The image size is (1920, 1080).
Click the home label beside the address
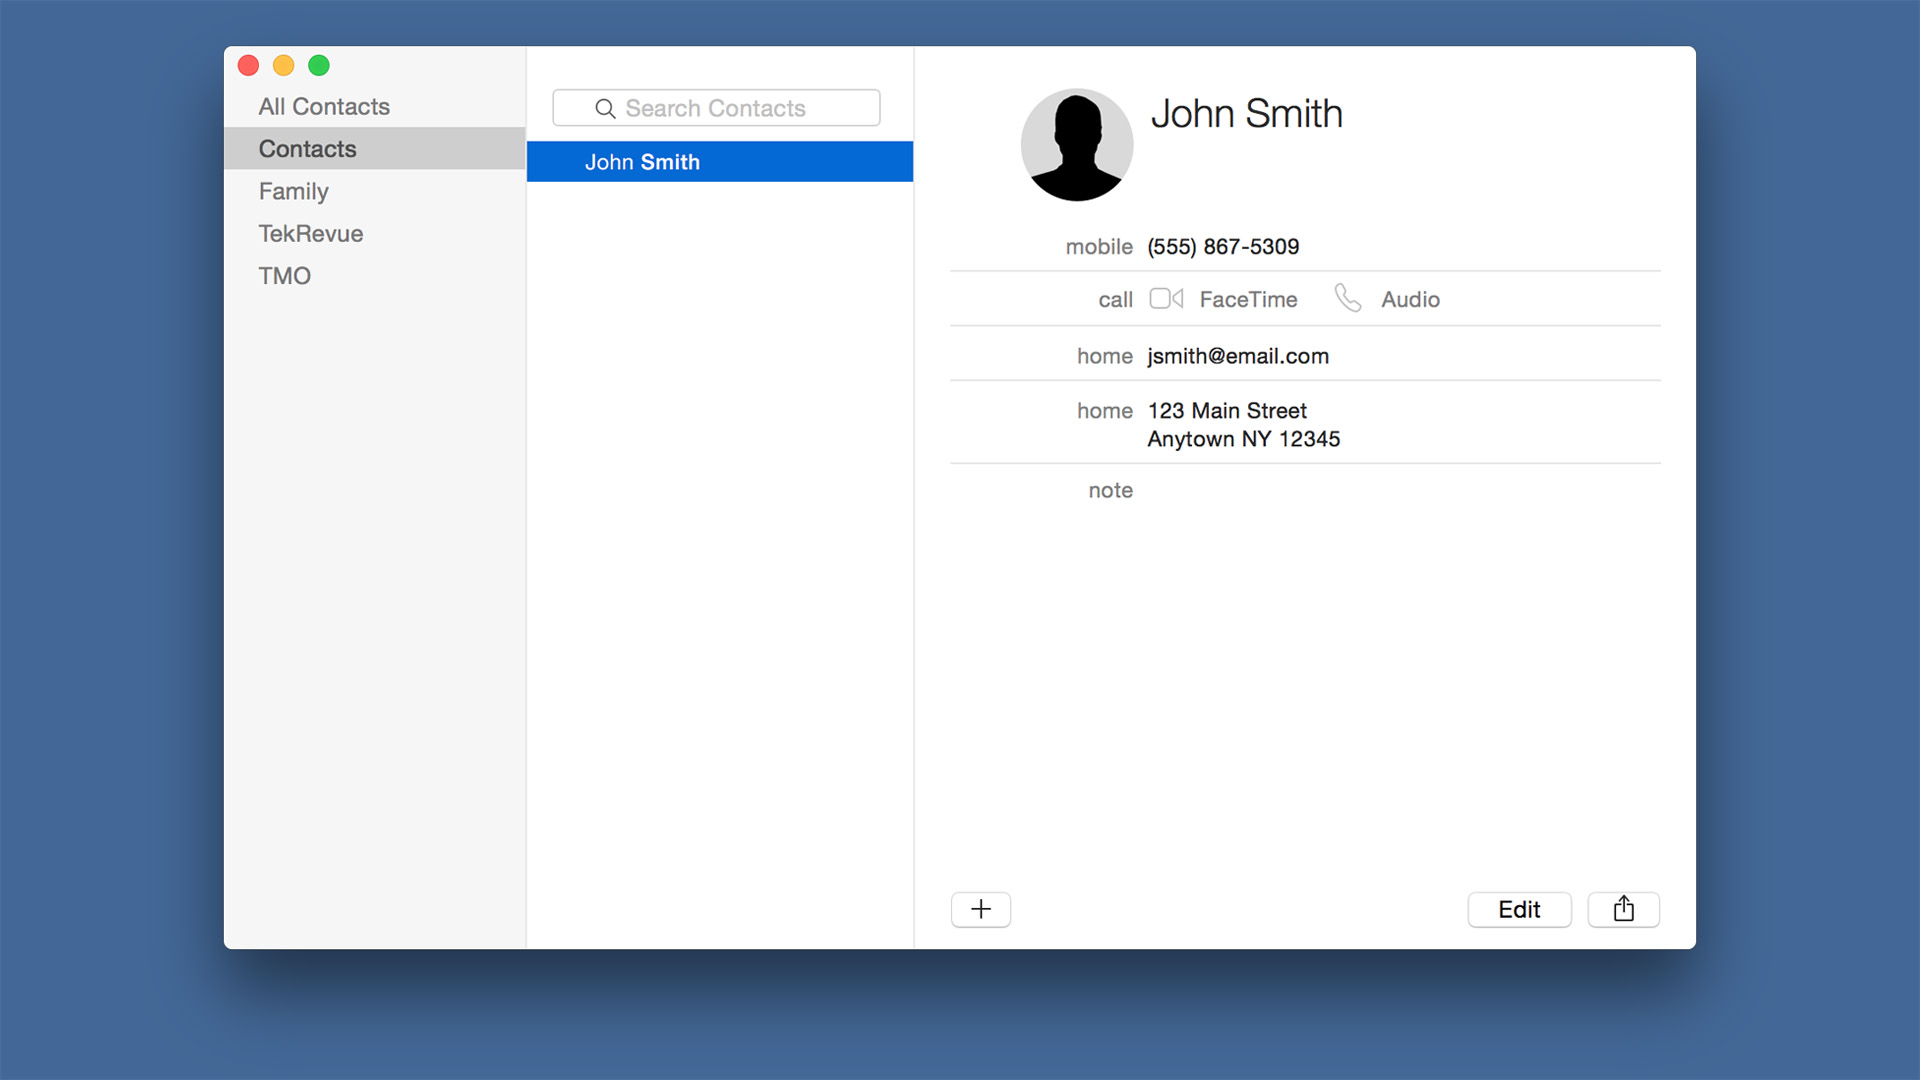click(1105, 411)
